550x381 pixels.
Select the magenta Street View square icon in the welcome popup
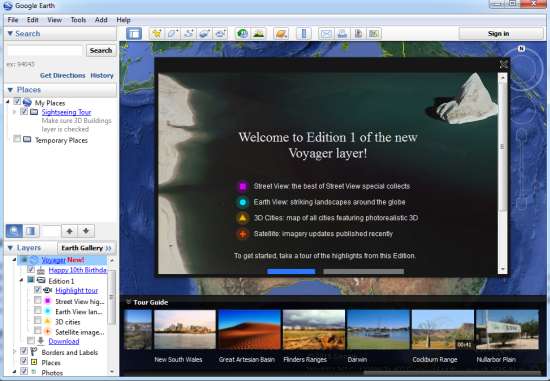click(x=242, y=186)
